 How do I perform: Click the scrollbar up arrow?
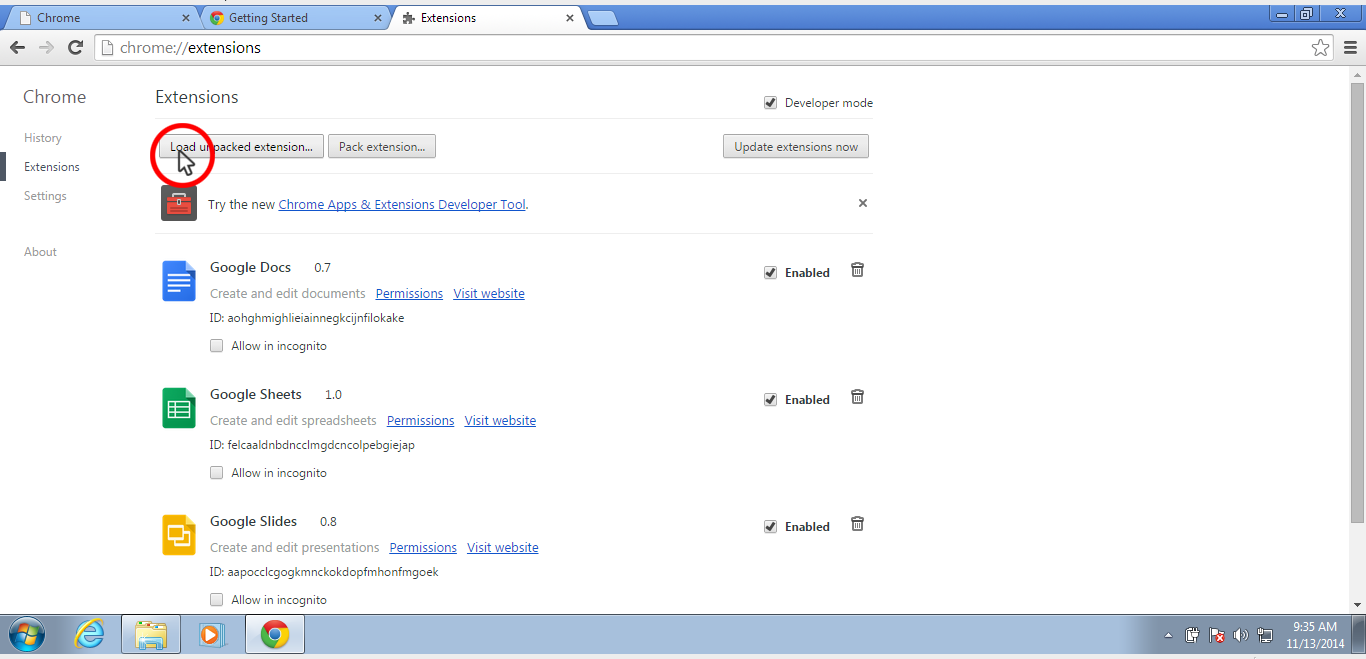(x=1357, y=74)
